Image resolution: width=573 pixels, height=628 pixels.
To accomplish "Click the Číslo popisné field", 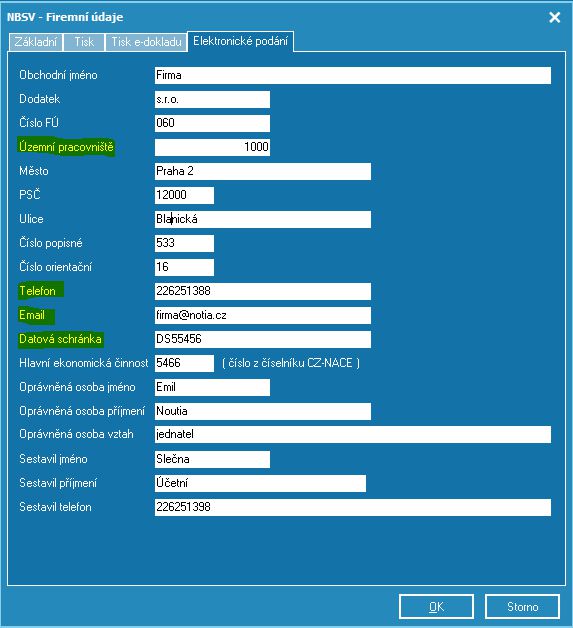I will point(184,244).
